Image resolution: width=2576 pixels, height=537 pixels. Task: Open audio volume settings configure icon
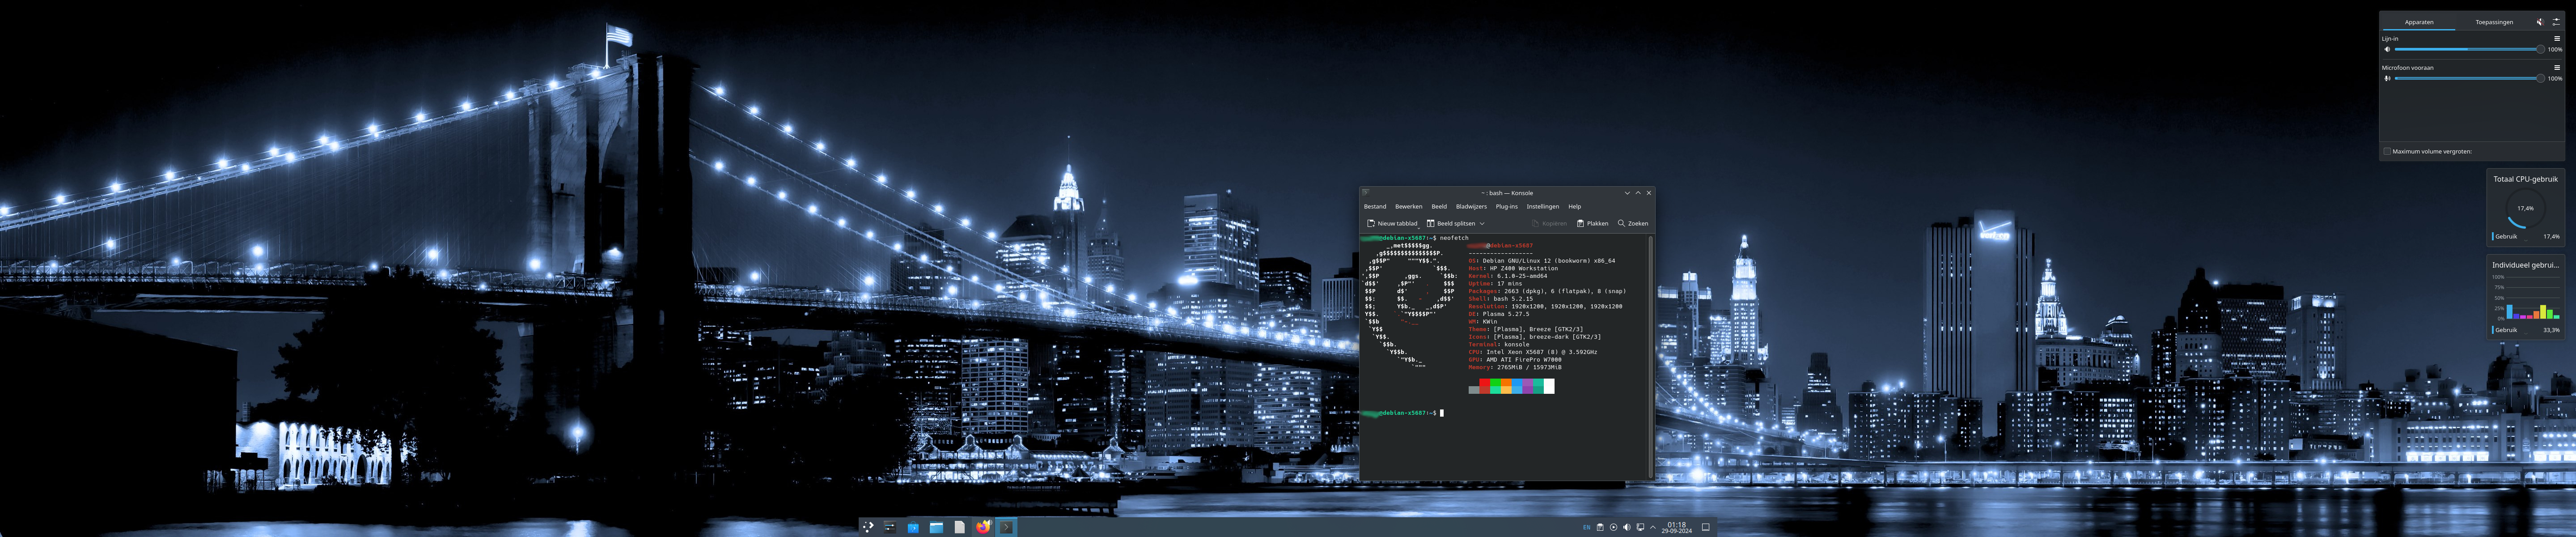(x=2556, y=22)
